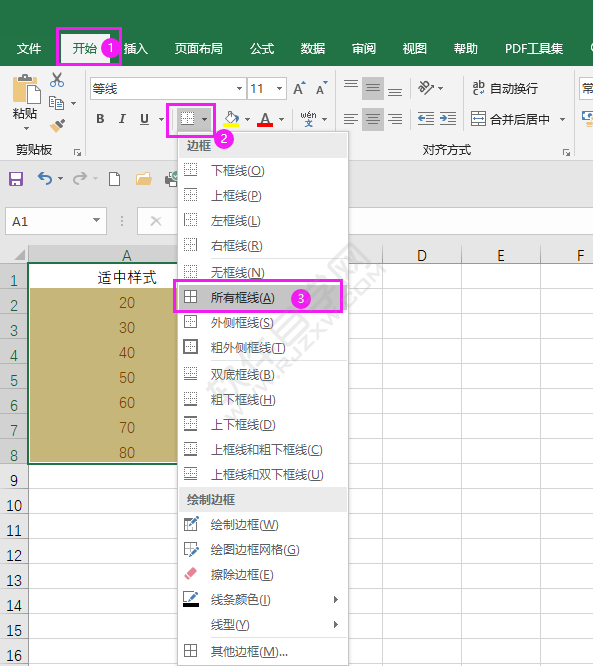The image size is (593, 666).
Task: Choose 所有框线(A) from the border menu
Action: point(263,297)
